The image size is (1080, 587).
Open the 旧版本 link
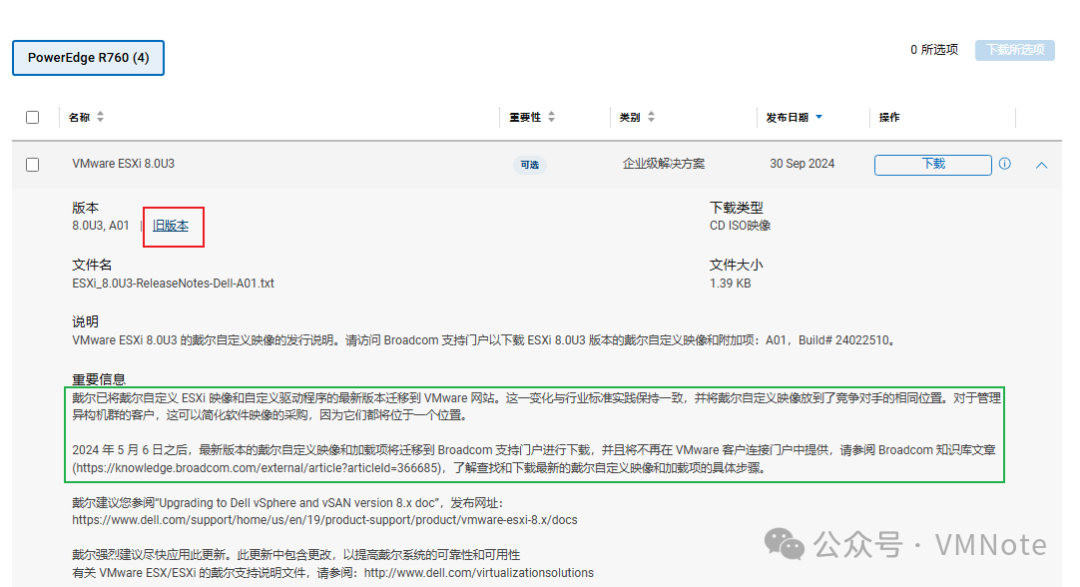pyautogui.click(x=170, y=226)
